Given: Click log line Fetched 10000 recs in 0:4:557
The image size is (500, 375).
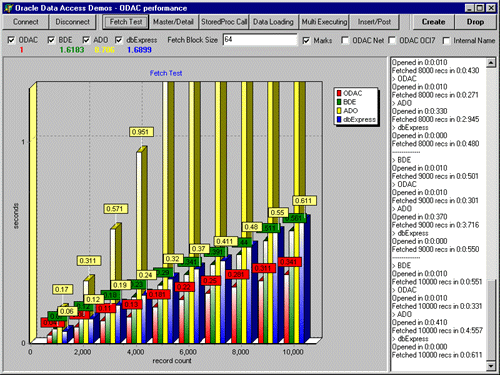Looking at the screenshot, I should (437, 331).
